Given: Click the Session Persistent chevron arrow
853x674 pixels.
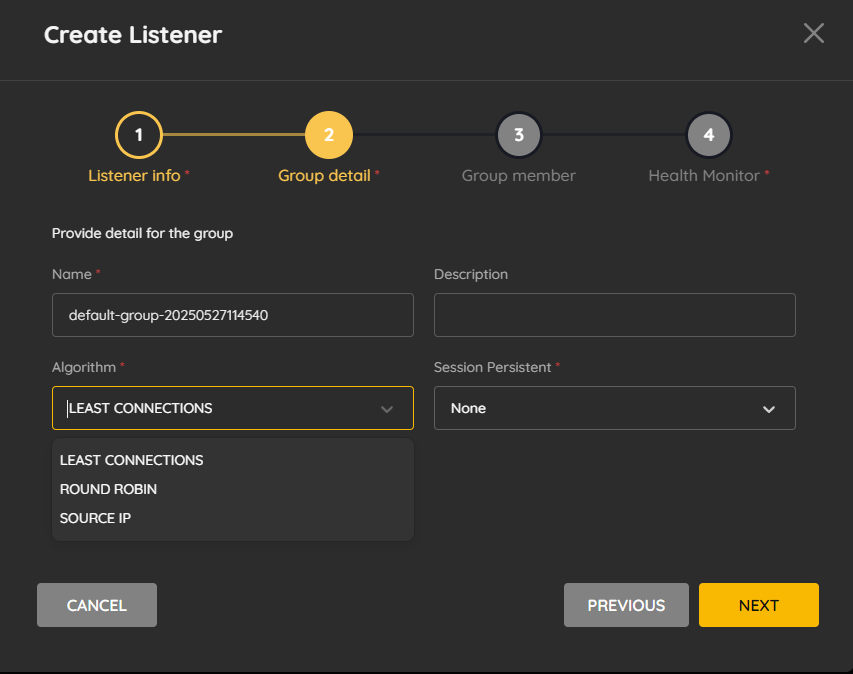Looking at the screenshot, I should [769, 409].
